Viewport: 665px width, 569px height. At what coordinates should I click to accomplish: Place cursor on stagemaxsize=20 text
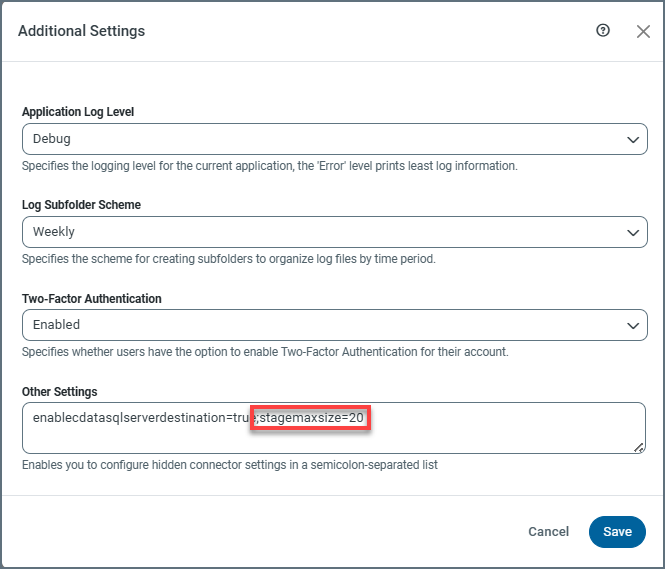pos(312,416)
